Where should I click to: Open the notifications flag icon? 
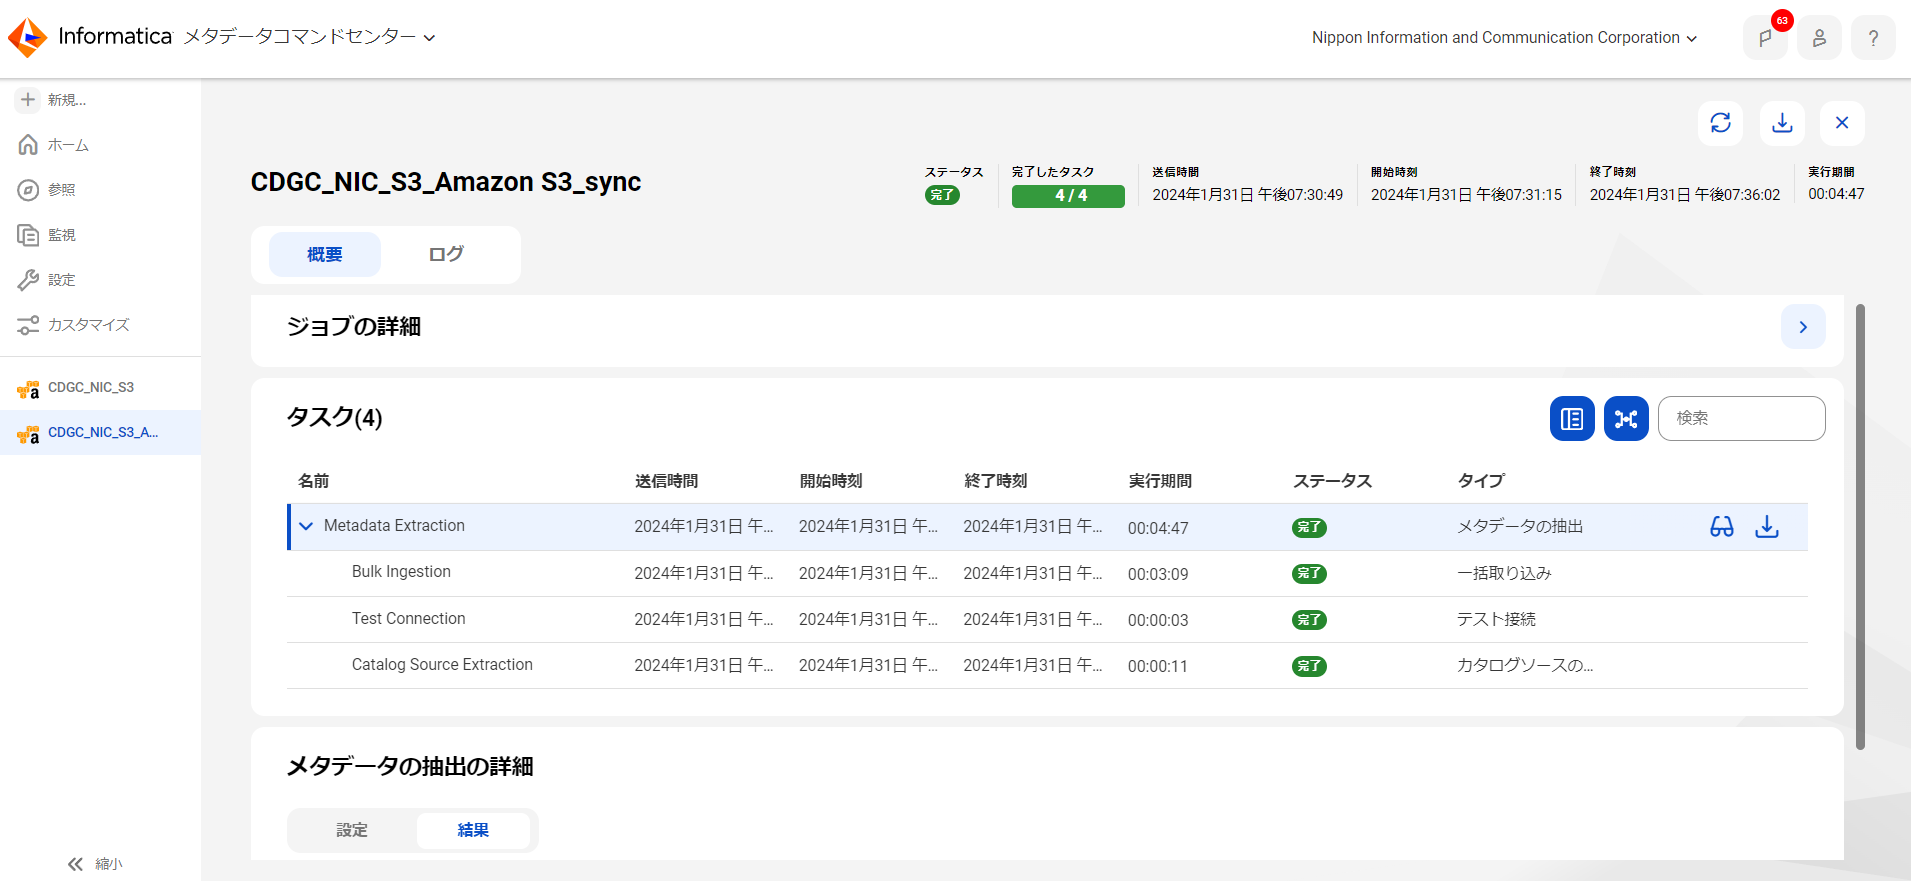[1765, 38]
